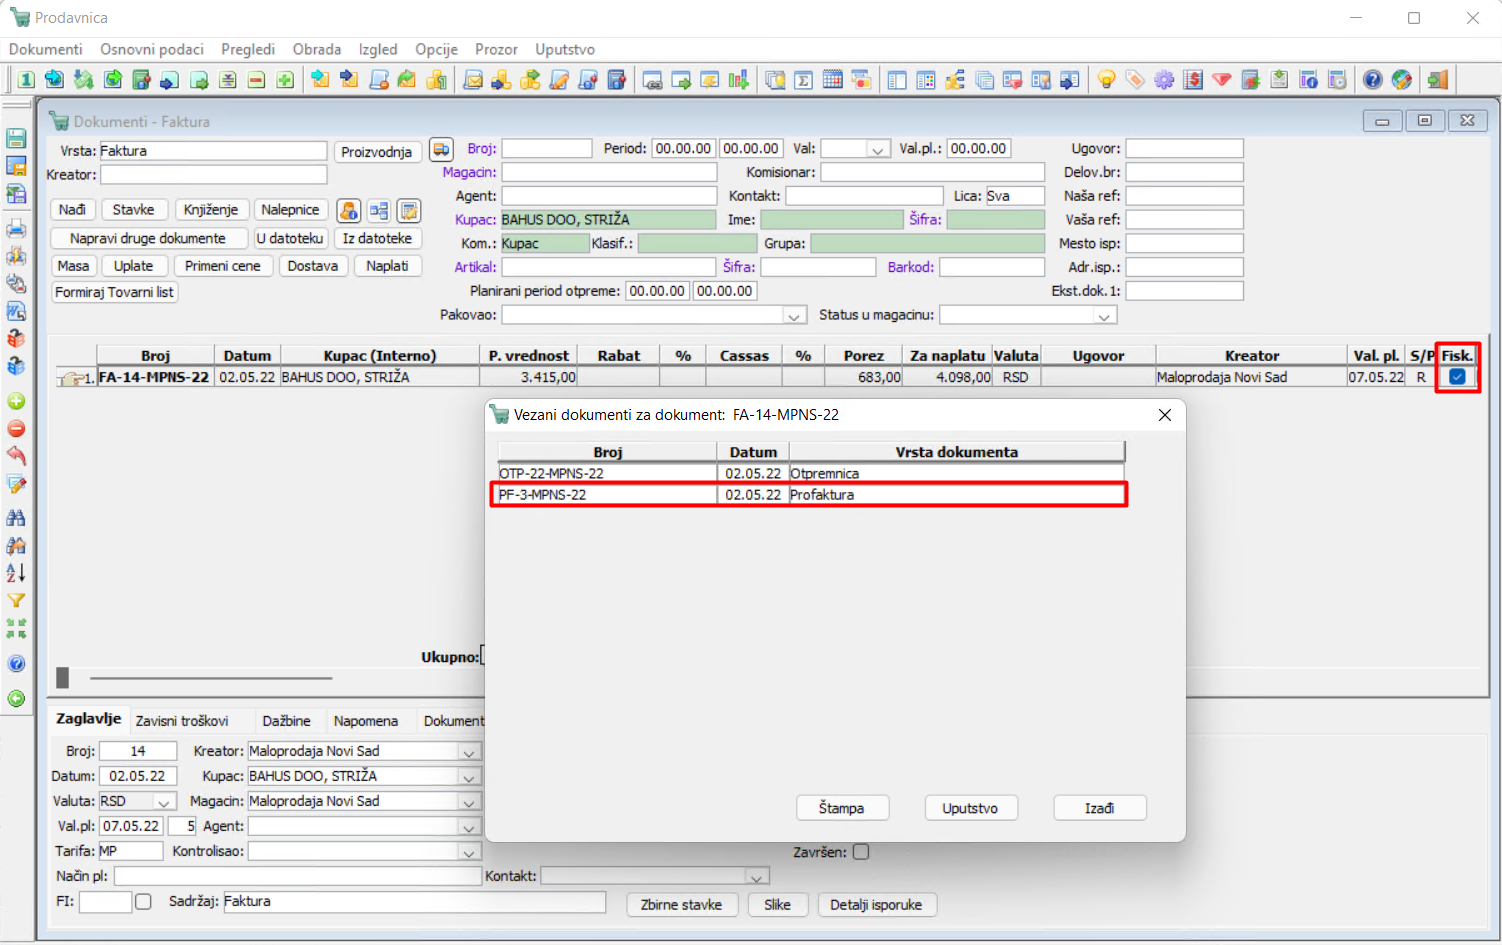Click the Knjiženje button
The width and height of the screenshot is (1502, 945).
(x=211, y=210)
